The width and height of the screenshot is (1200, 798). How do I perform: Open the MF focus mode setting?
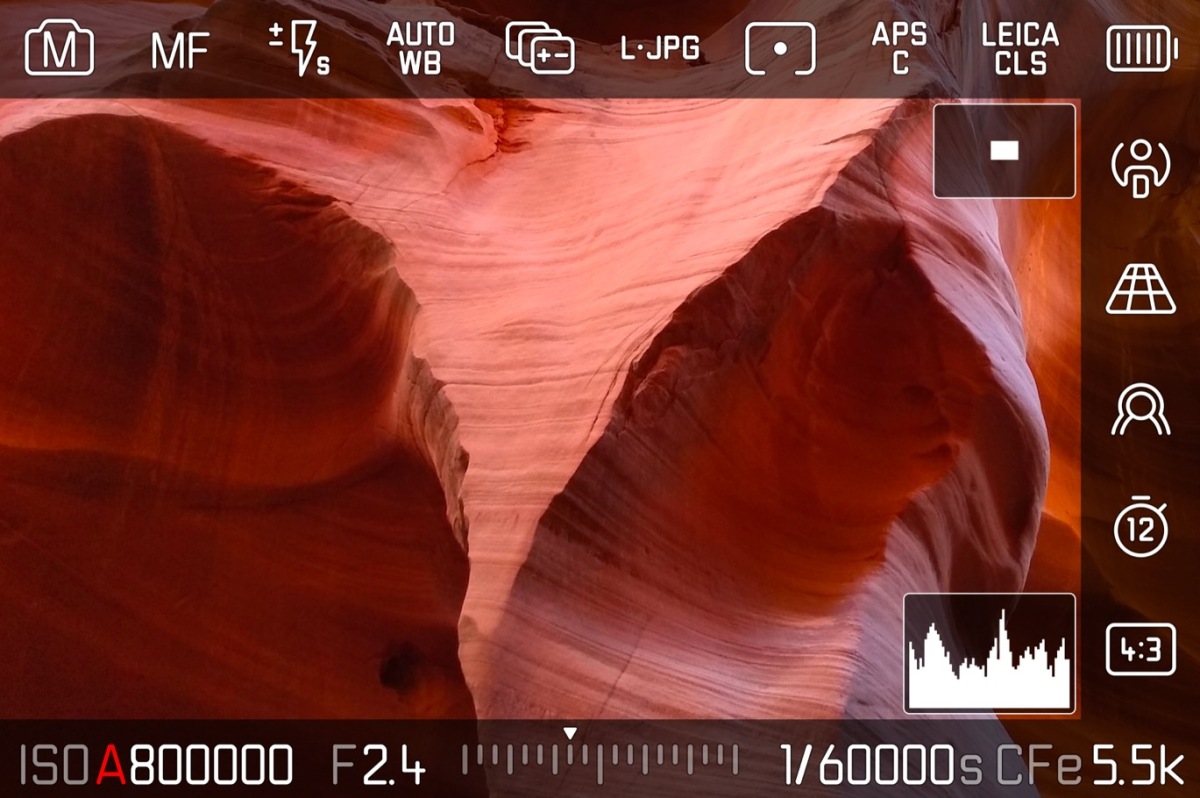point(181,50)
